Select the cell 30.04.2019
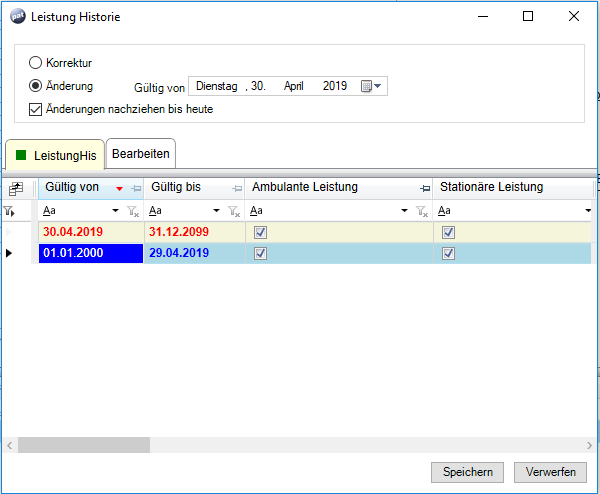 pyautogui.click(x=91, y=232)
